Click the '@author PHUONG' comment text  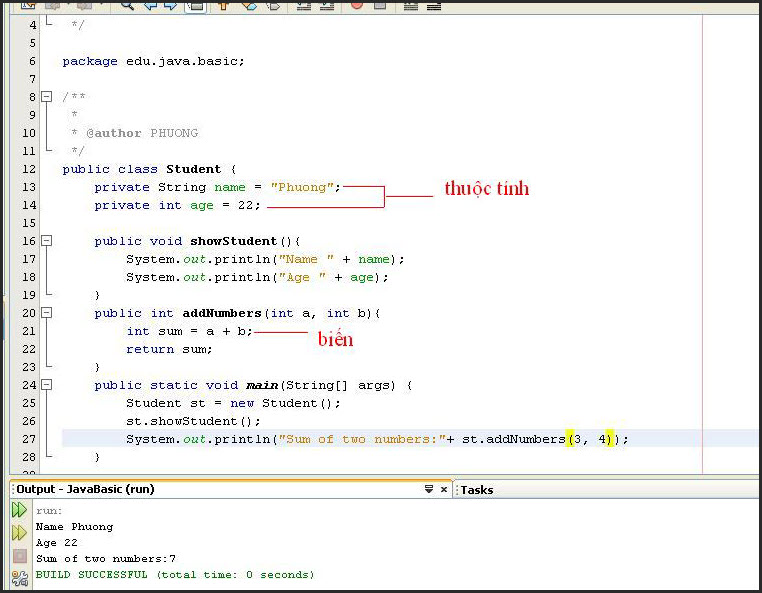pyautogui.click(x=142, y=133)
